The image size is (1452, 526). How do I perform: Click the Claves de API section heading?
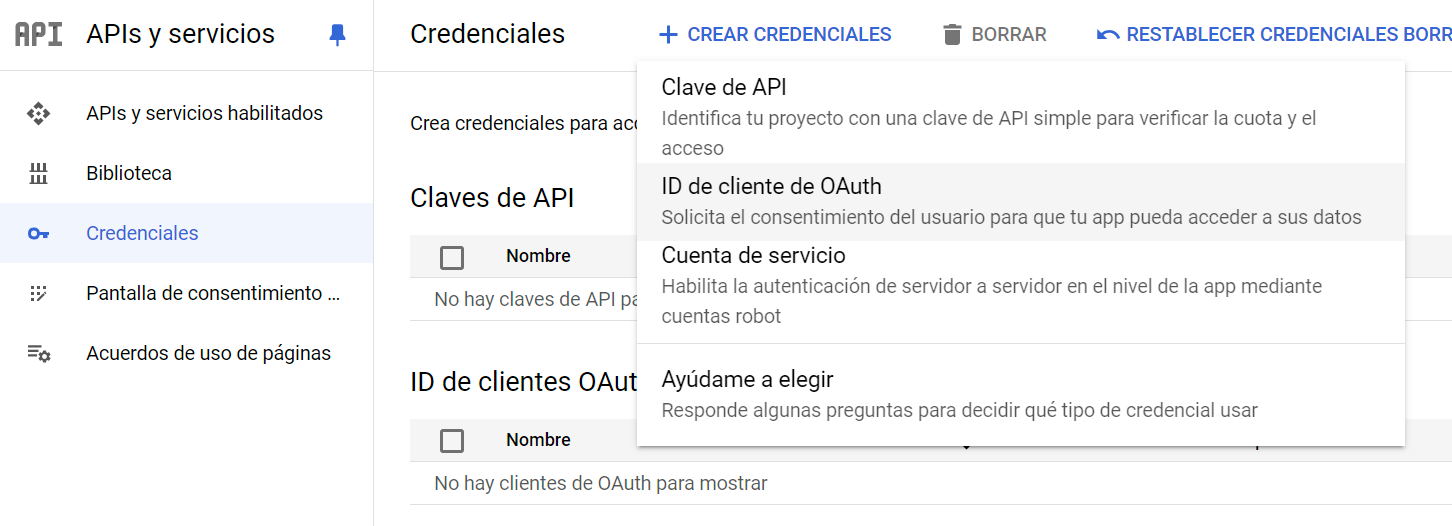(492, 198)
